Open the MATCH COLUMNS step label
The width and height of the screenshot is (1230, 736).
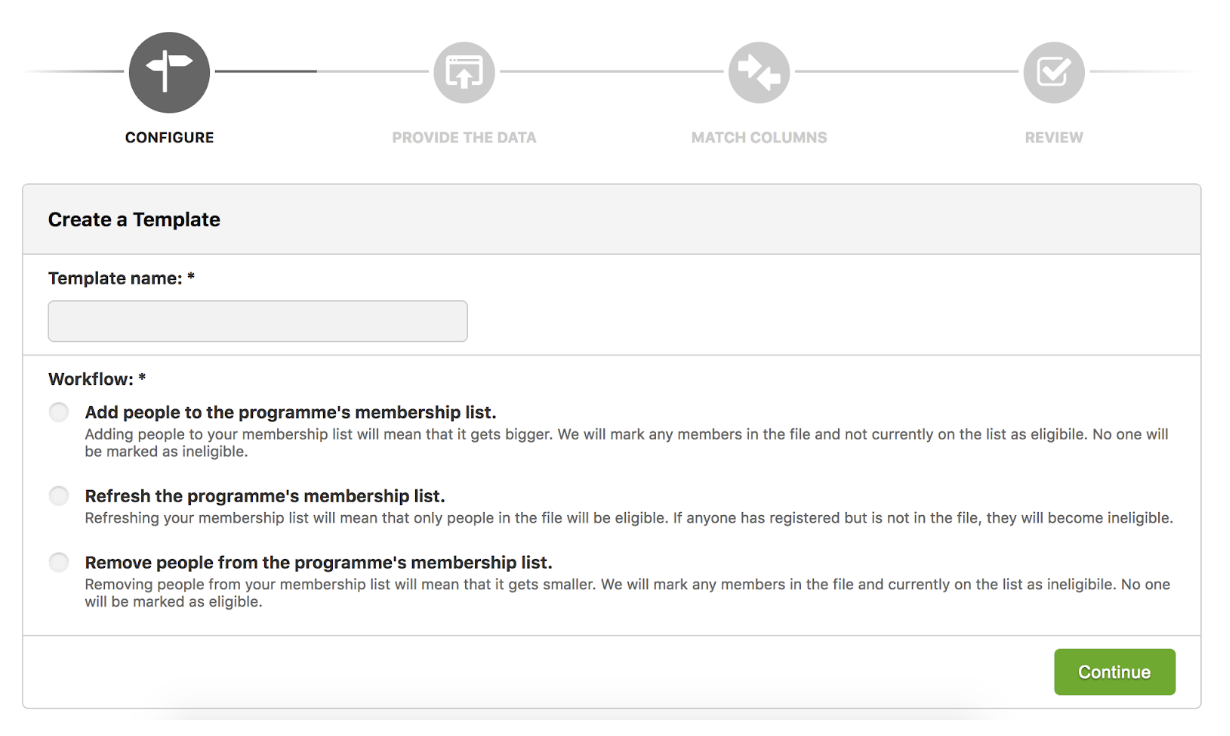[x=759, y=138]
